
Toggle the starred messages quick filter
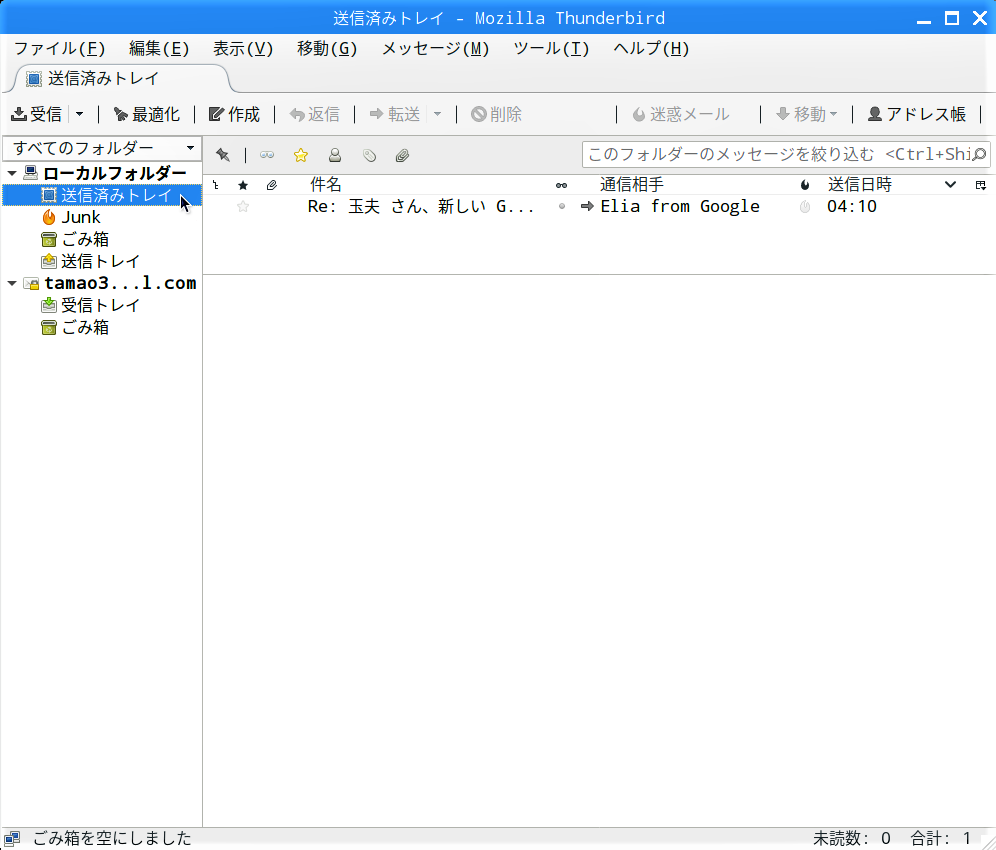click(300, 155)
